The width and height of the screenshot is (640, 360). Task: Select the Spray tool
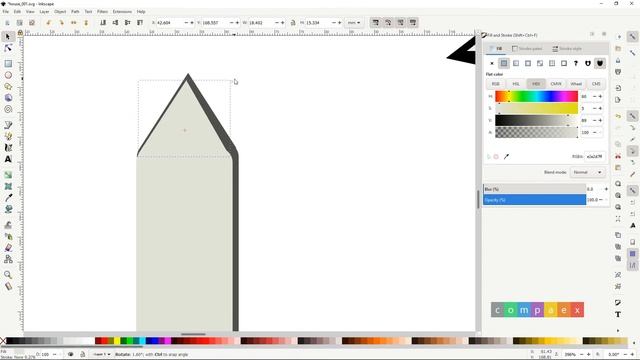click(8, 236)
